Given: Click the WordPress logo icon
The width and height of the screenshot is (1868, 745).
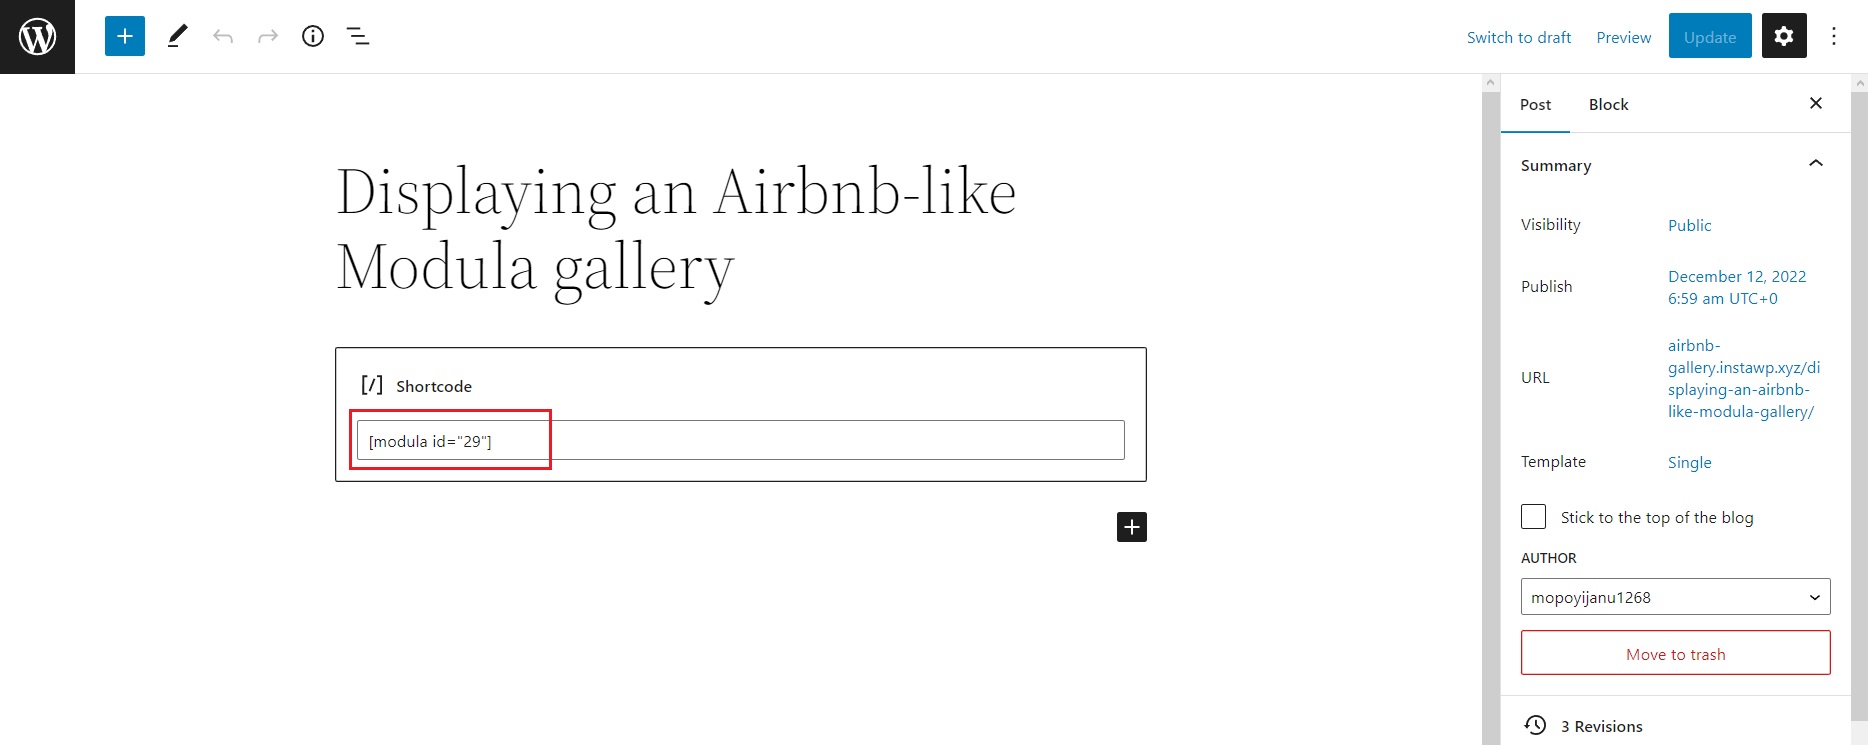Looking at the screenshot, I should click(x=37, y=37).
